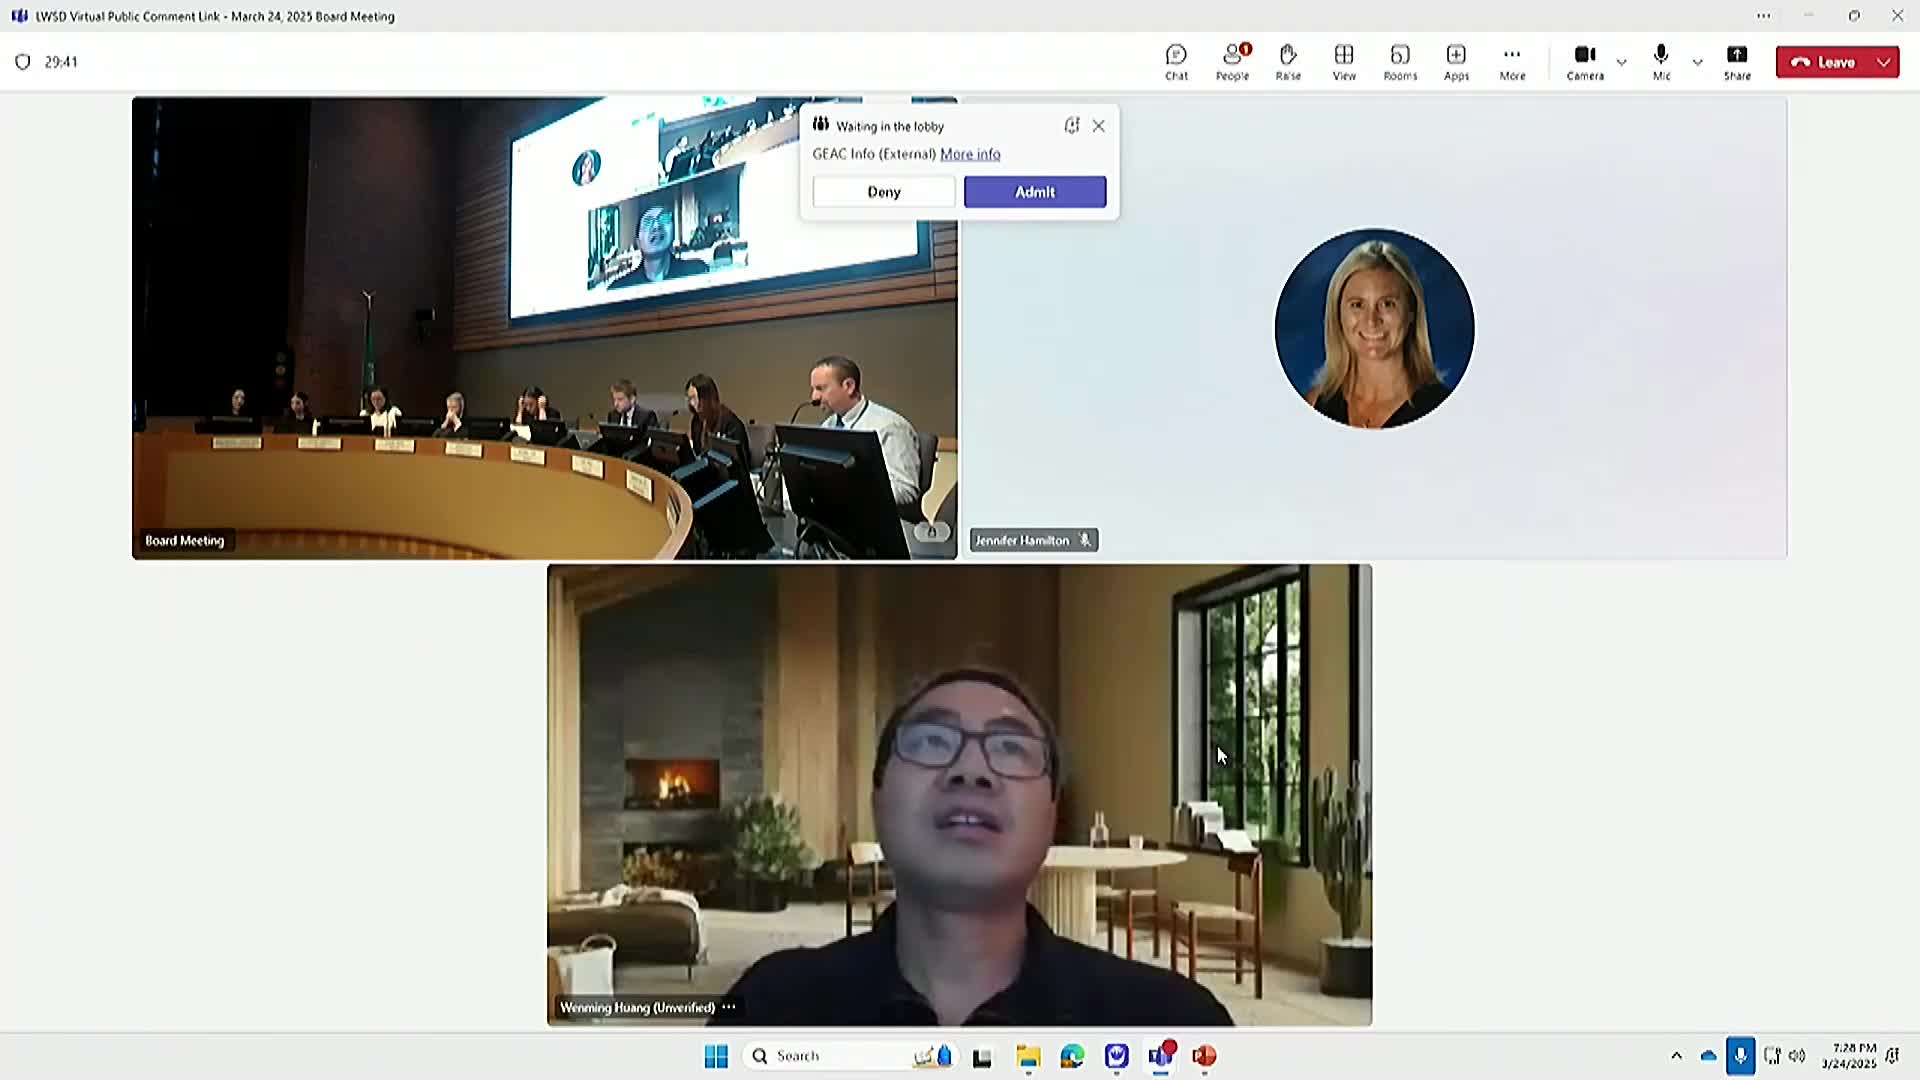Screen dimensions: 1920x1080
Task: Toggle taskbar microphone indicator
Action: coord(1740,1056)
